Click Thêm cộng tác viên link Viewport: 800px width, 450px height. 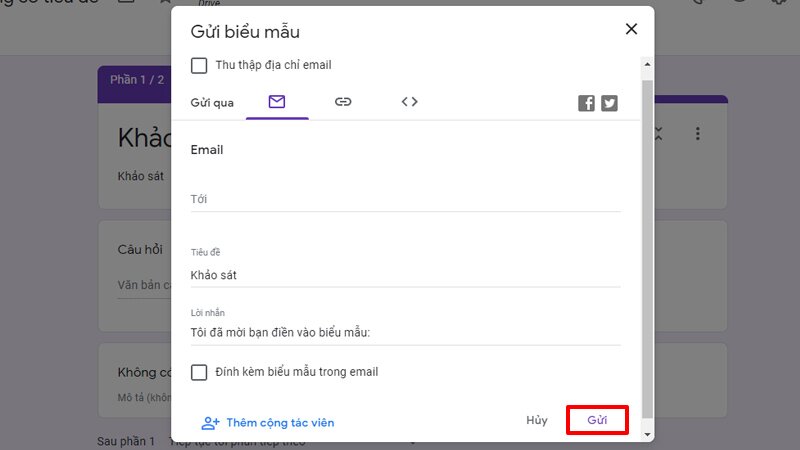click(x=280, y=423)
